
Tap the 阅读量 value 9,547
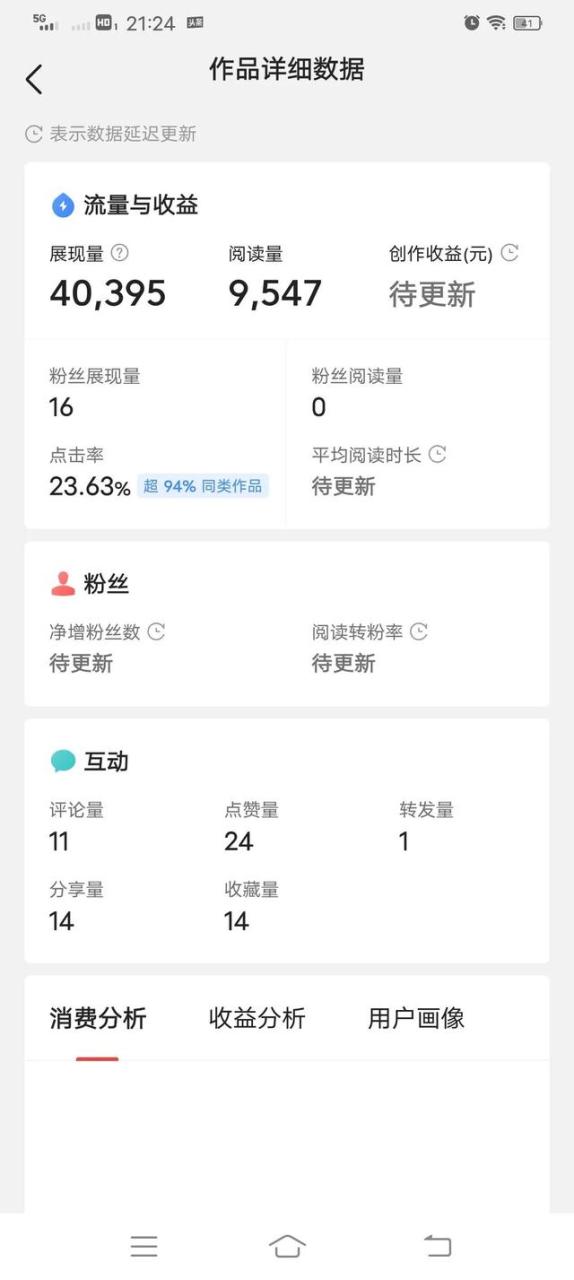(275, 294)
